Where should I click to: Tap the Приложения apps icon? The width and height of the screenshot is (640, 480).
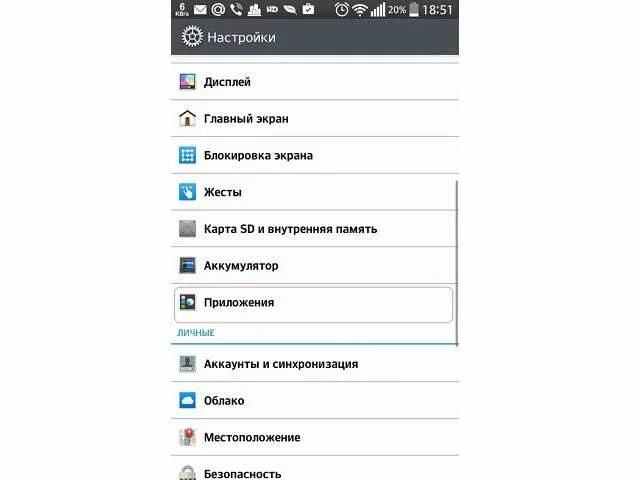tap(187, 302)
